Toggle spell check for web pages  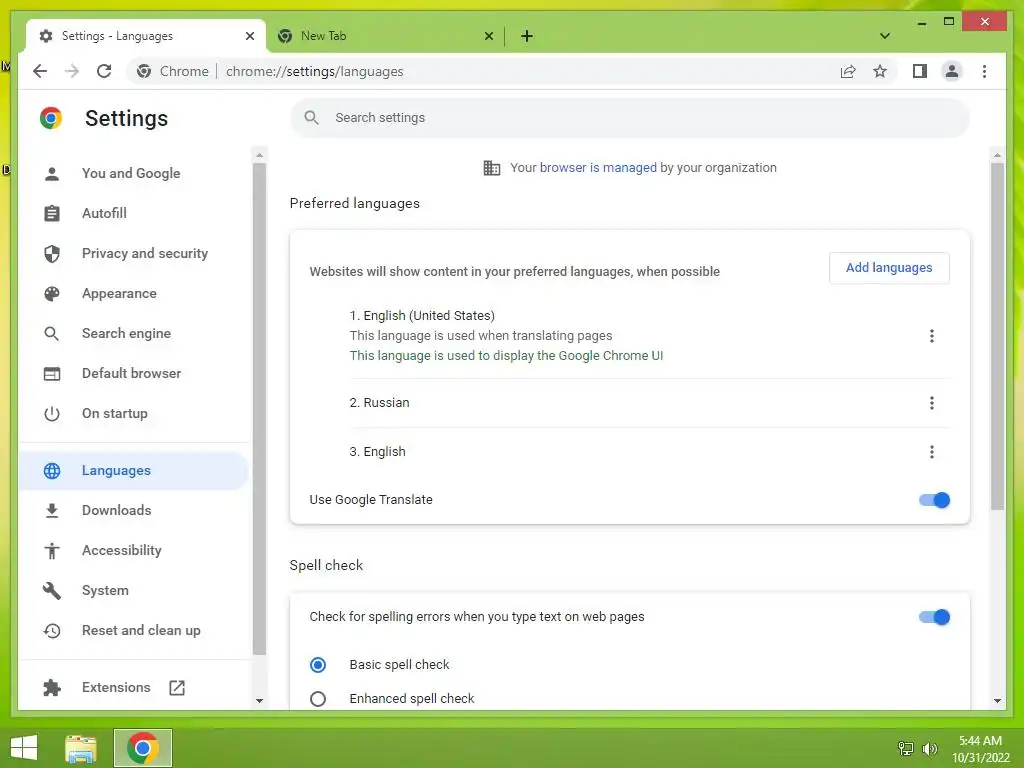[934, 617]
